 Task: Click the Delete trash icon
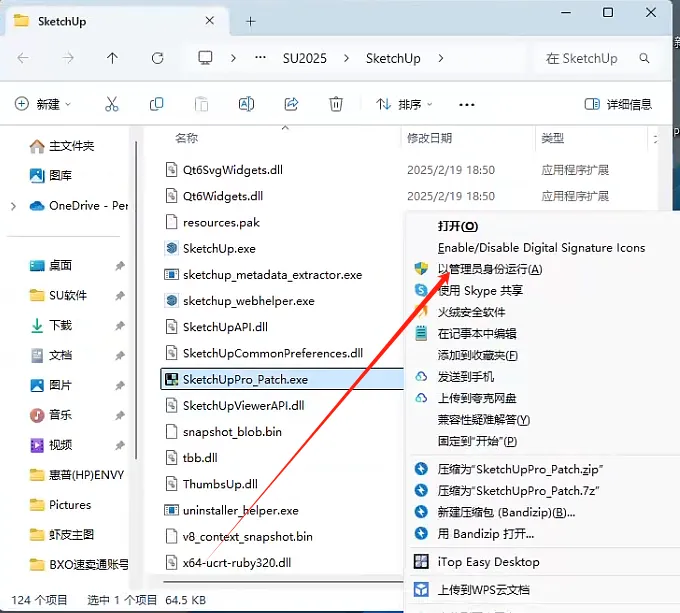pos(336,104)
